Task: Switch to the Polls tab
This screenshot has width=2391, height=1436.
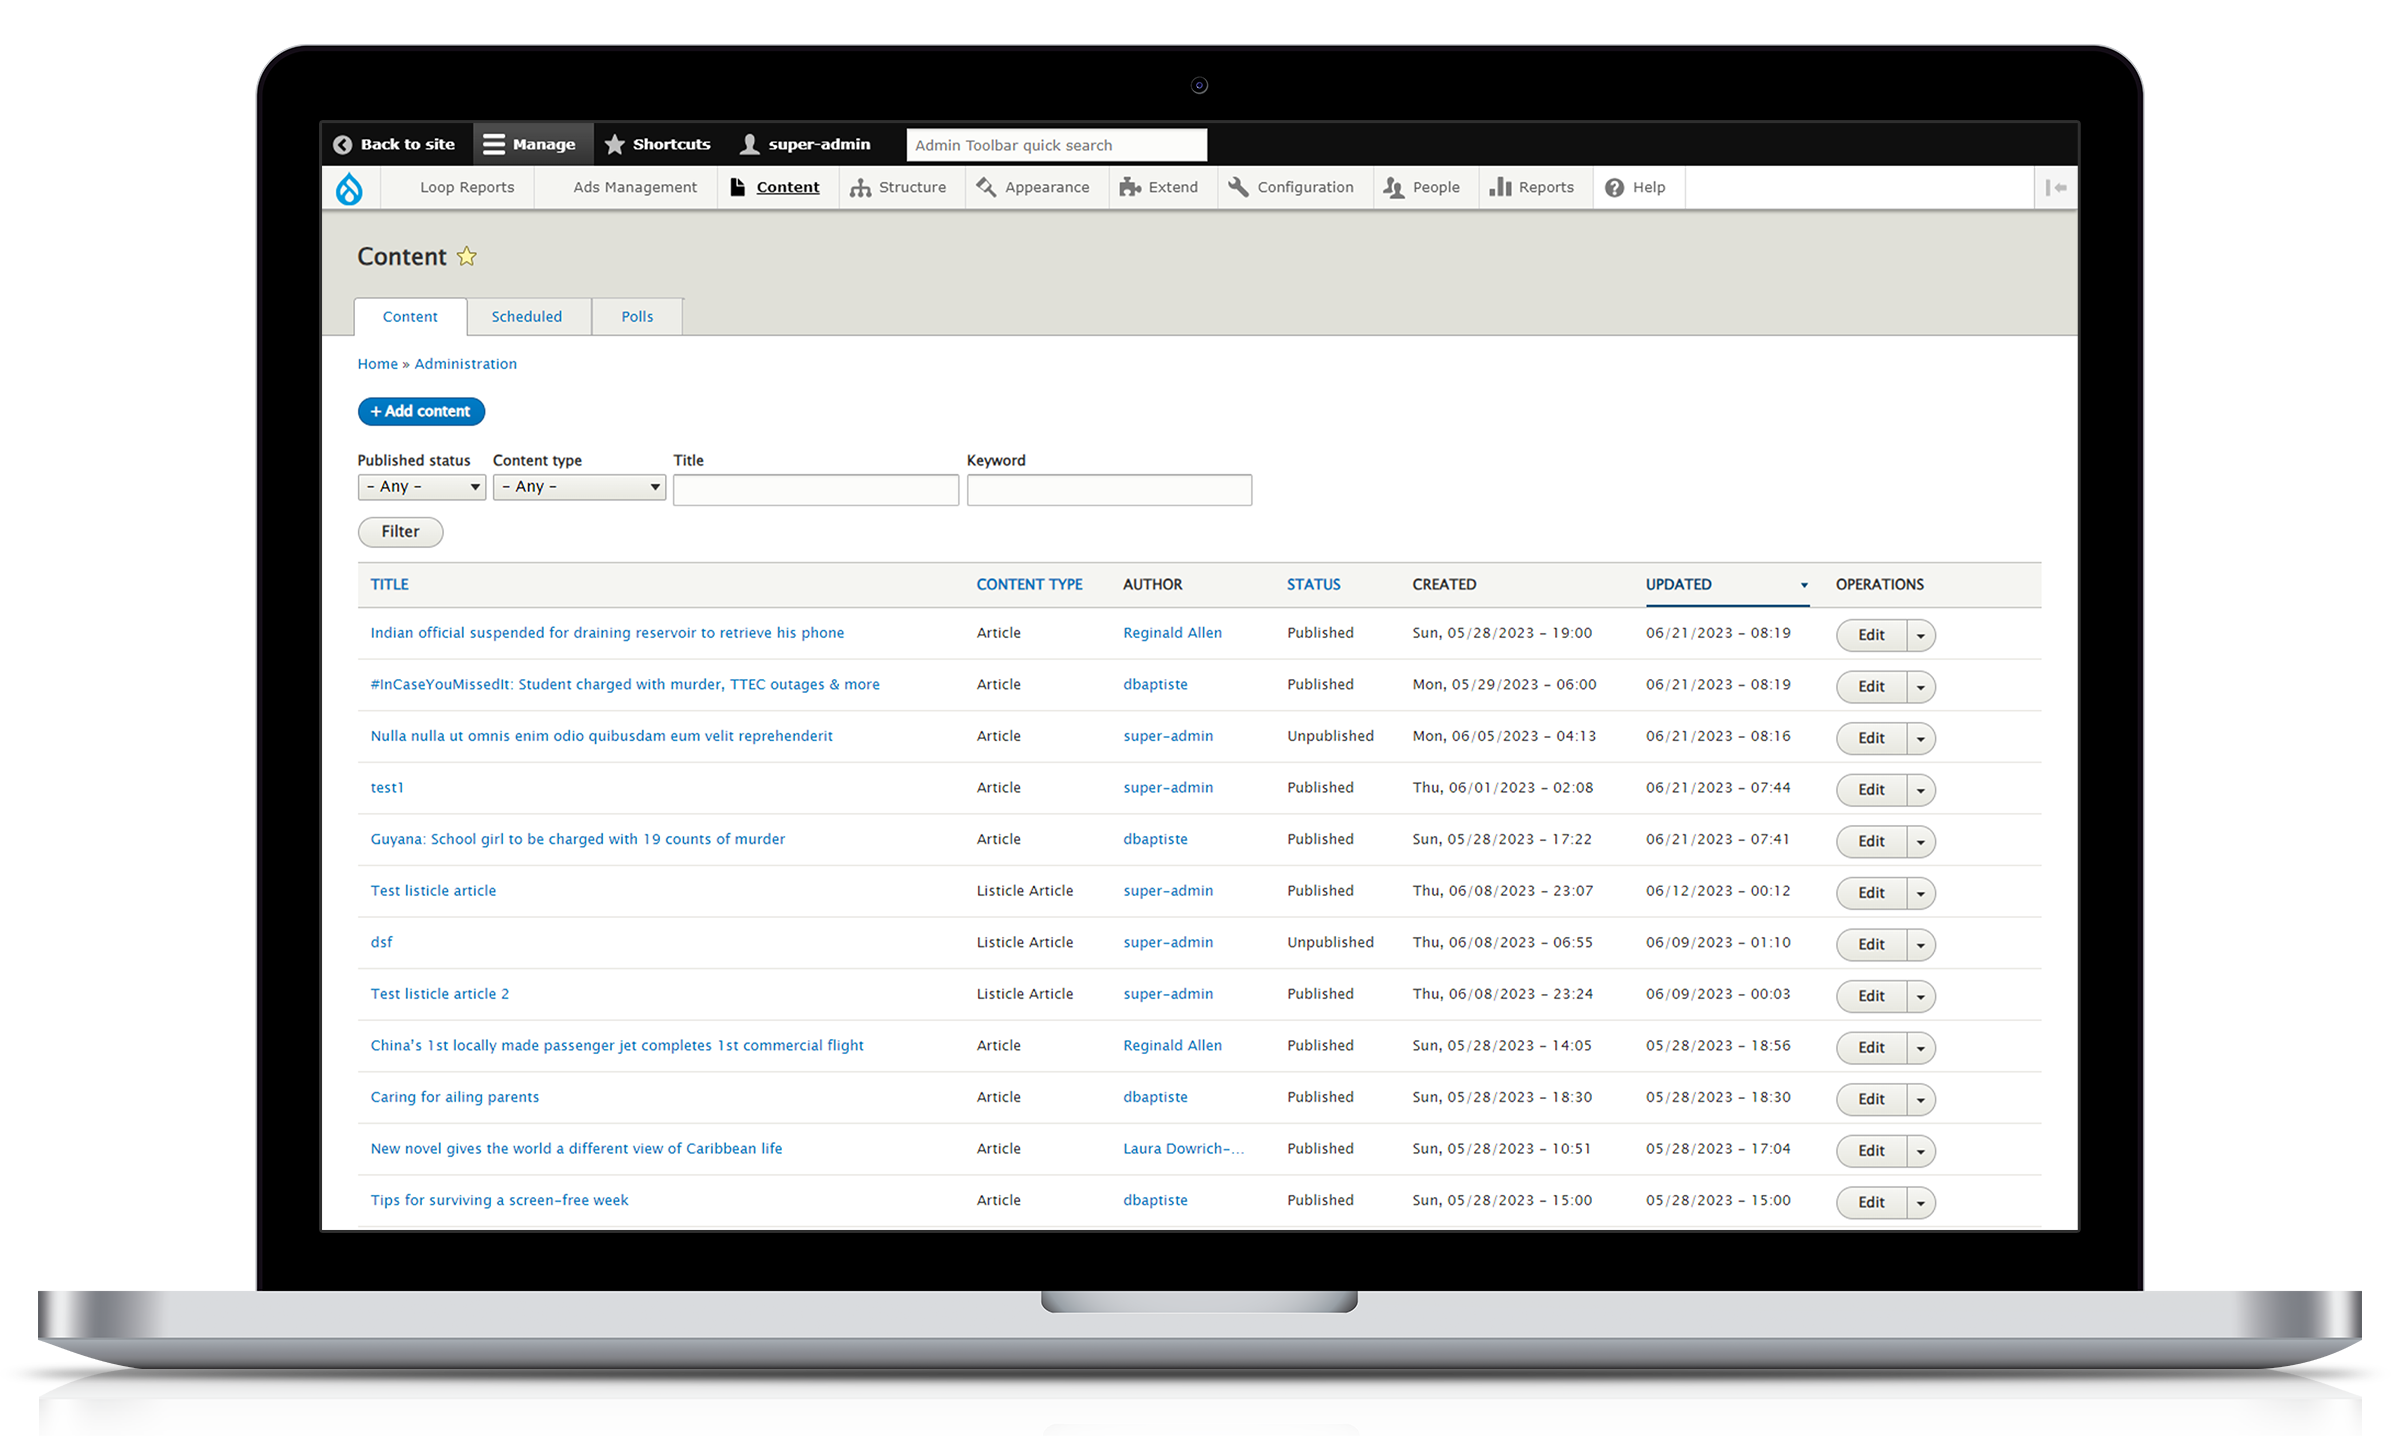Action: tap(637, 317)
